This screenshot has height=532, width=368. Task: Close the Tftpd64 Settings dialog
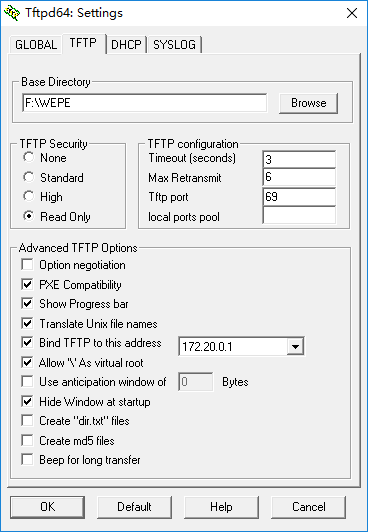point(352,13)
